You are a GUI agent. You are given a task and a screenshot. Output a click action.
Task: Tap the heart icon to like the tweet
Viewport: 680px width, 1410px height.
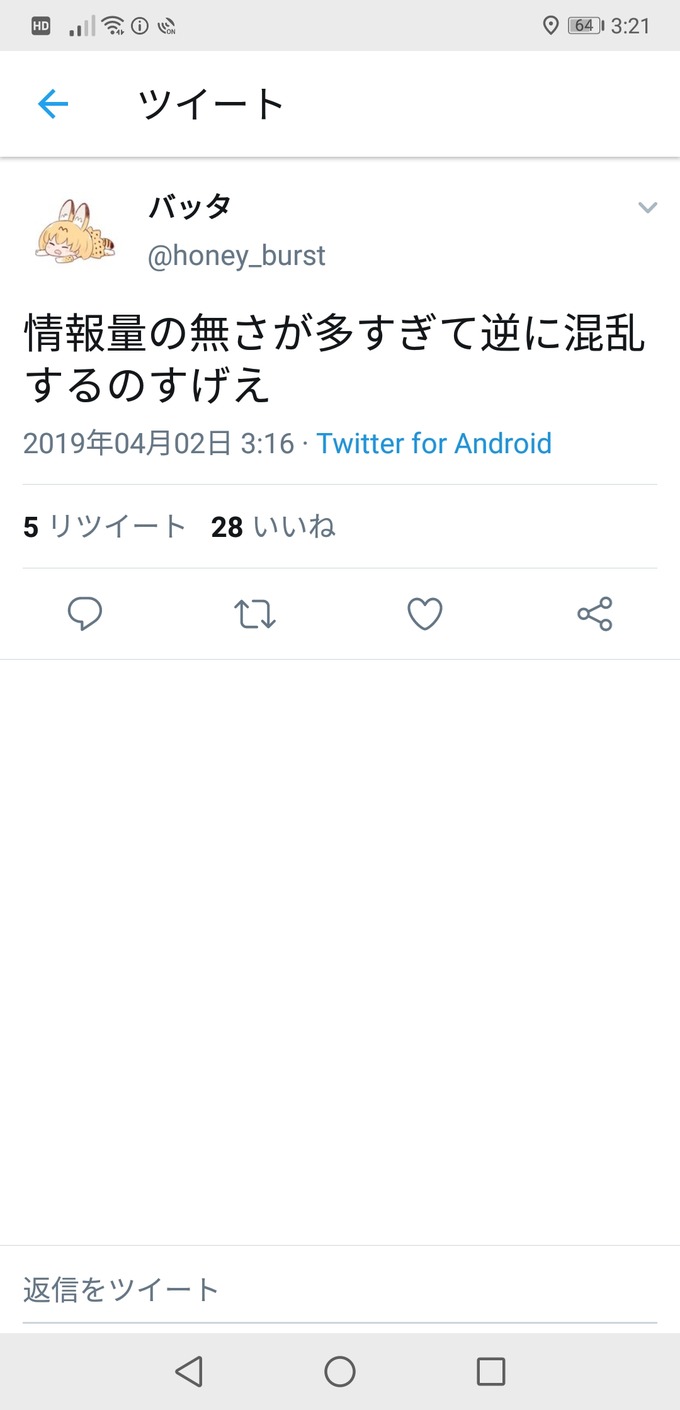425,613
